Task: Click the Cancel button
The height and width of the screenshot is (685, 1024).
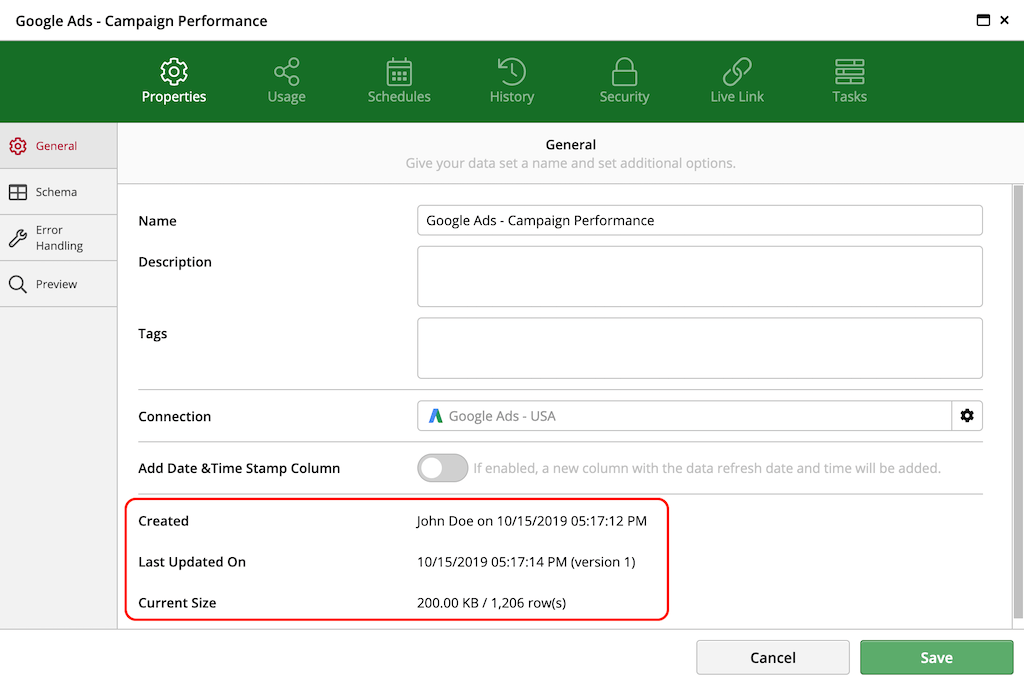Action: [x=773, y=658]
